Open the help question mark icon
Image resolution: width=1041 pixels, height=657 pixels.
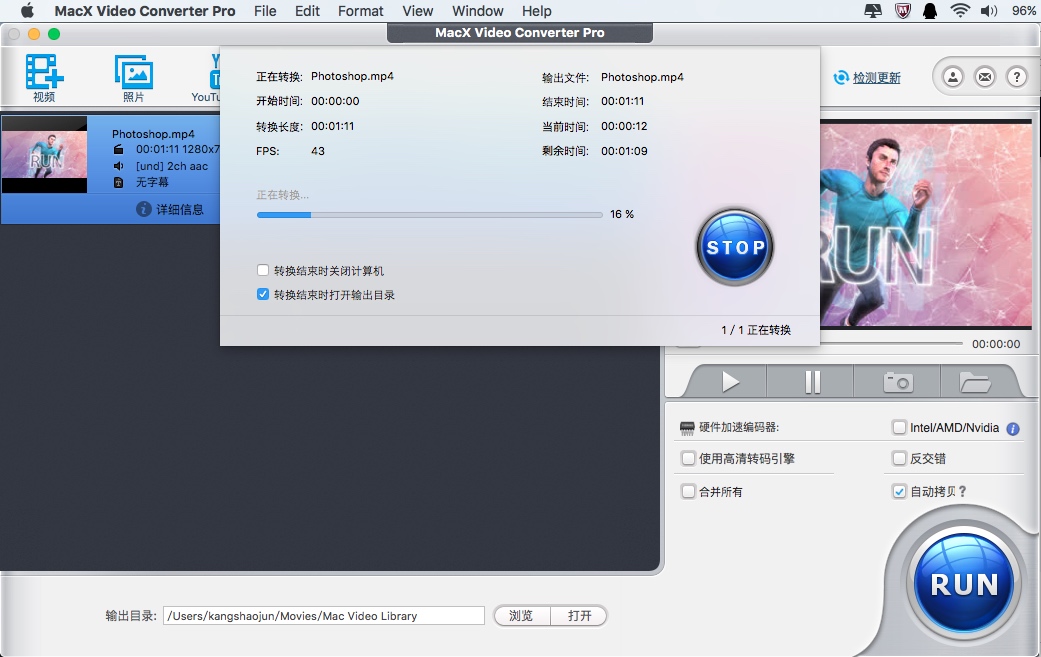tap(1016, 77)
